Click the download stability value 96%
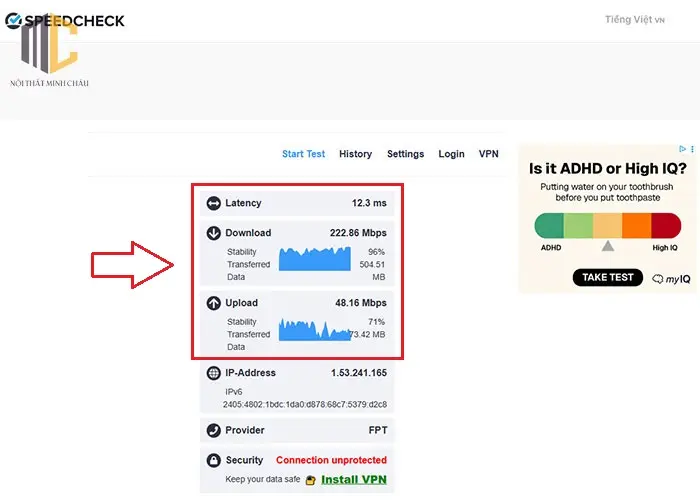This screenshot has height=500, width=700. click(376, 252)
